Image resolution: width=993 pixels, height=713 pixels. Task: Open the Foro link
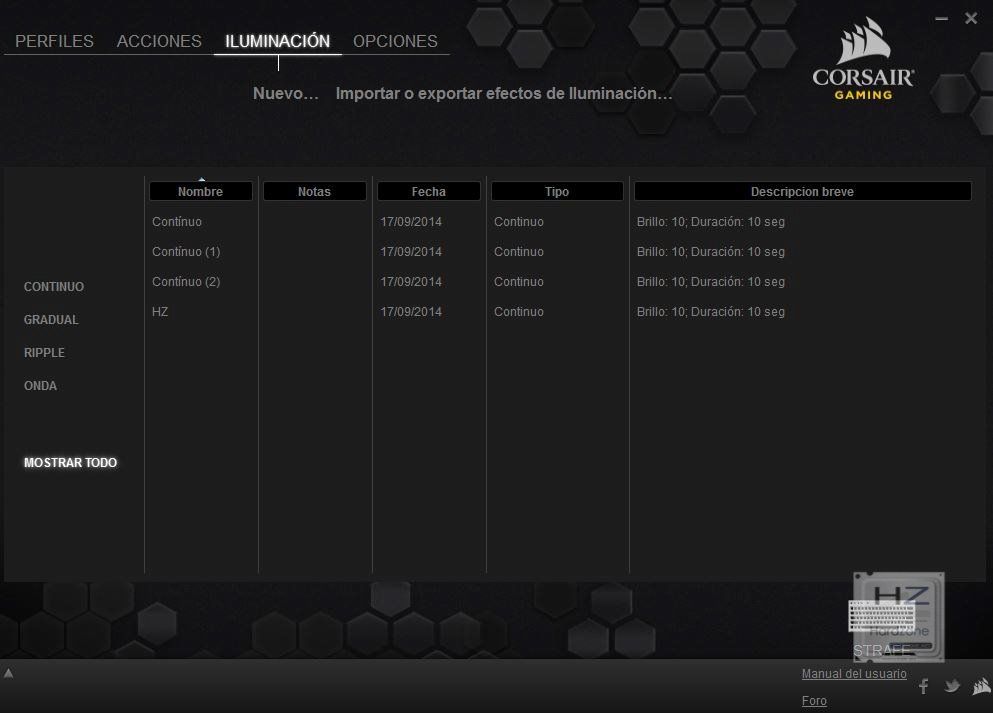click(814, 701)
